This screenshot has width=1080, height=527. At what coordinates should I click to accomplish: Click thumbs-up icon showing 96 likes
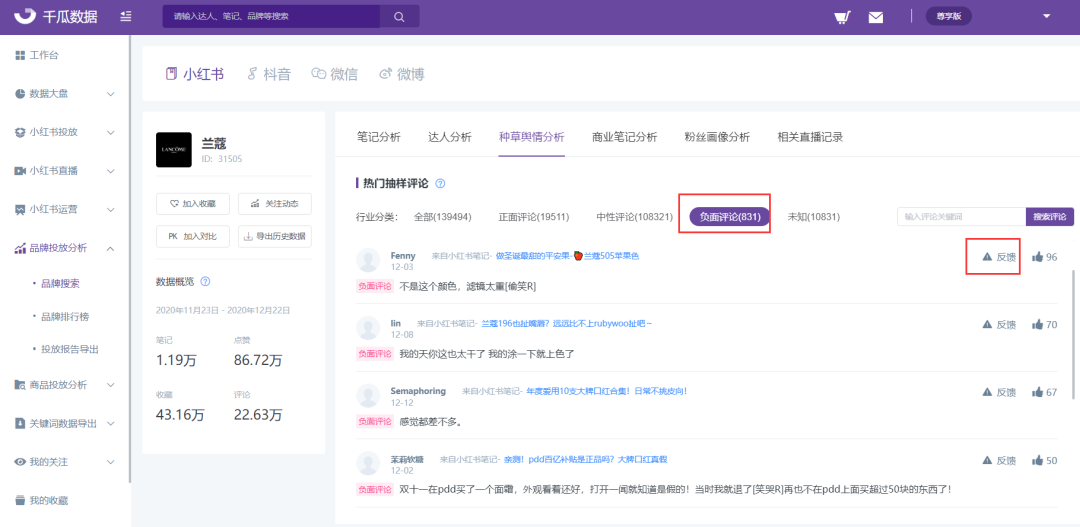coord(1037,257)
